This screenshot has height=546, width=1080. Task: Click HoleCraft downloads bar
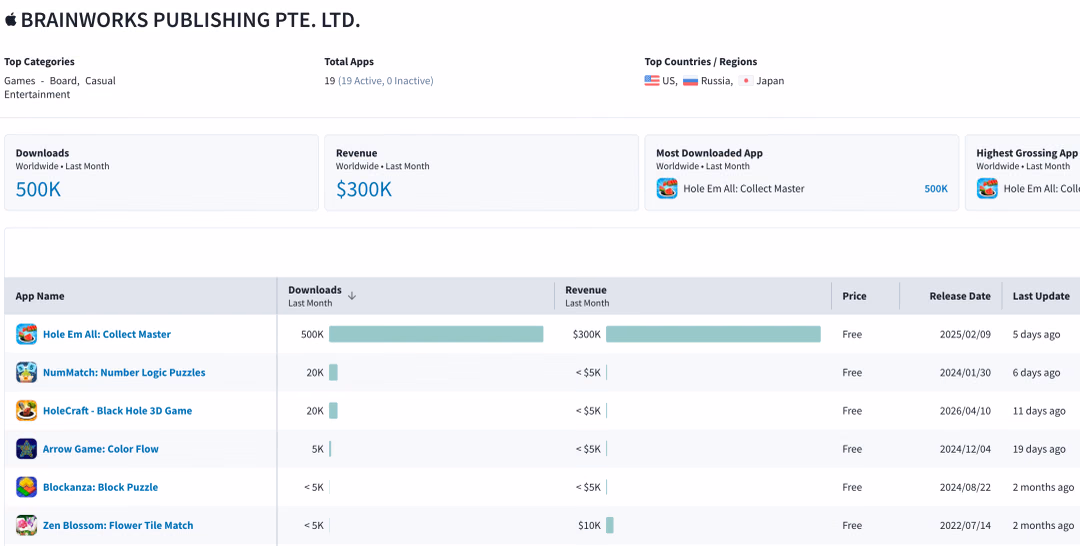pyautogui.click(x=333, y=410)
